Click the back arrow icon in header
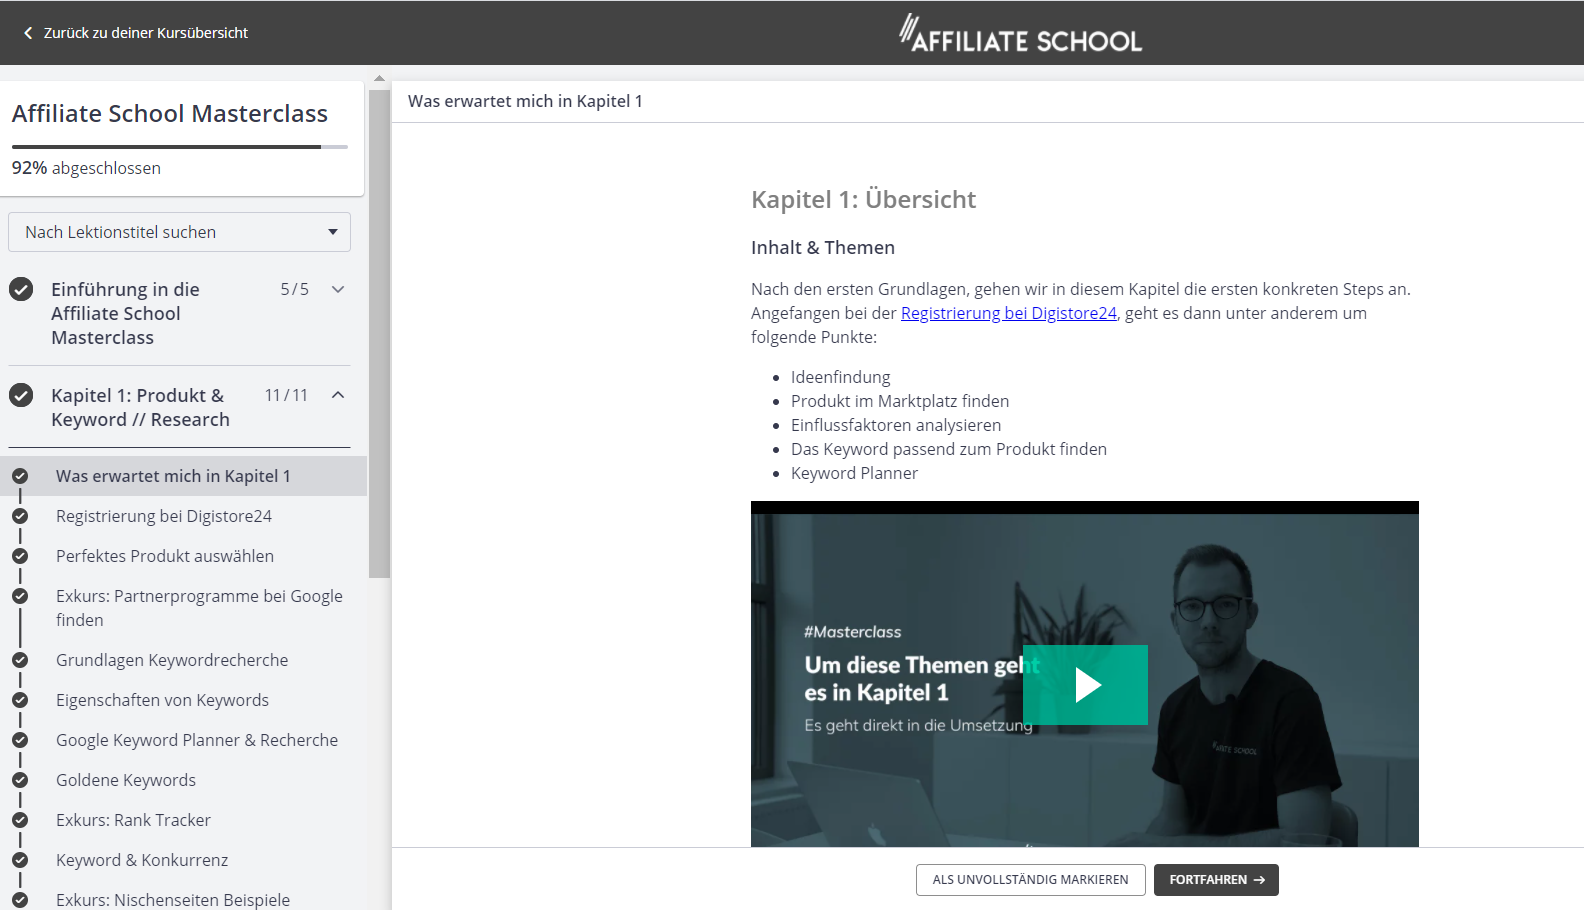This screenshot has height=910, width=1584. click(28, 33)
